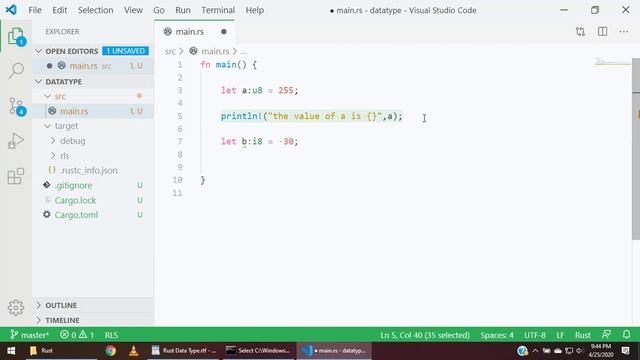
Task: Open the editor More Actions menu
Action: coord(624,31)
